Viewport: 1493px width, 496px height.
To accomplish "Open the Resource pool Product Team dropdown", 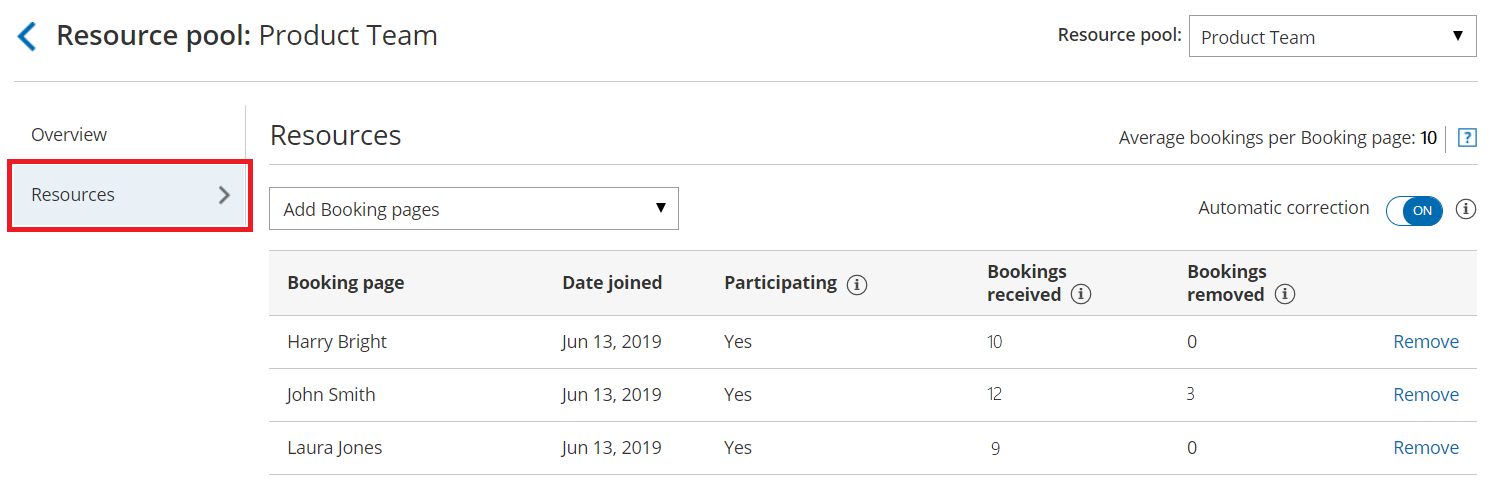I will pos(1332,37).
